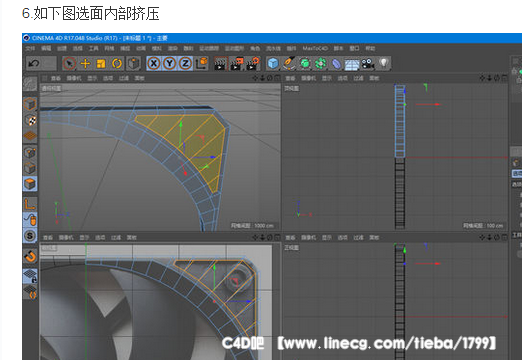Viewport: 522px width, 360px height.
Task: Add a Cube primitive object
Action: click(273, 63)
